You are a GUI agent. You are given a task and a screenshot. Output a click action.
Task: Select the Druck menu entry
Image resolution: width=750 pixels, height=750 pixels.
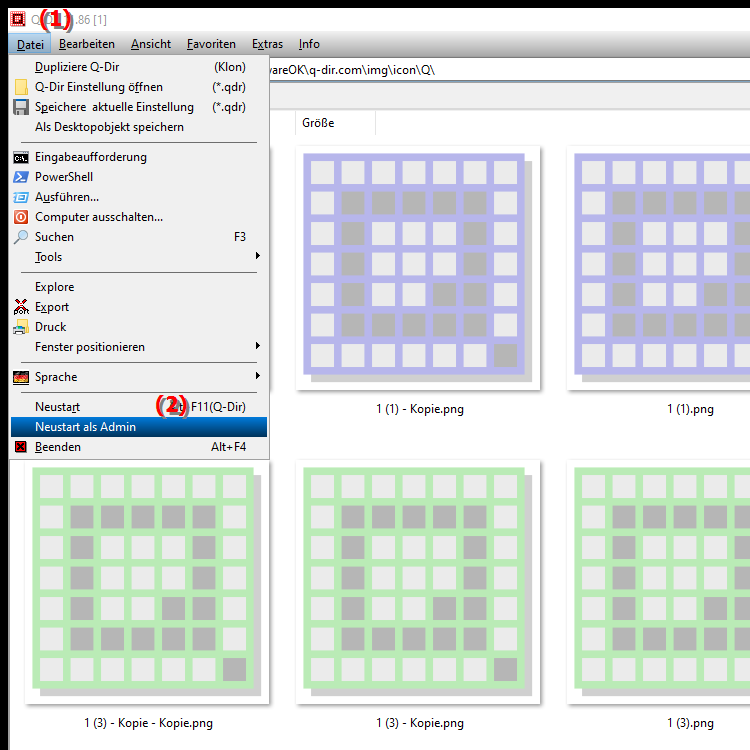(139, 327)
